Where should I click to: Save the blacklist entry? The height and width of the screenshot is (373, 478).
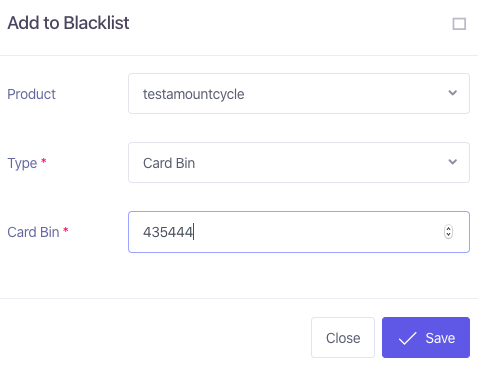(426, 338)
